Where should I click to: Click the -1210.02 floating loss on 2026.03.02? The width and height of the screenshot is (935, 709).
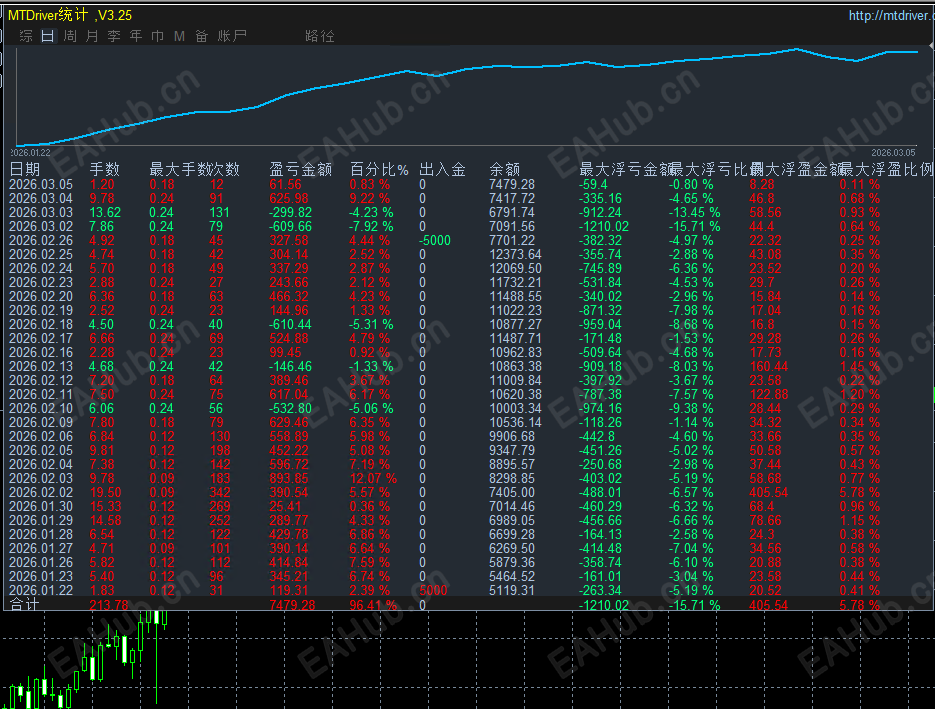[604, 226]
